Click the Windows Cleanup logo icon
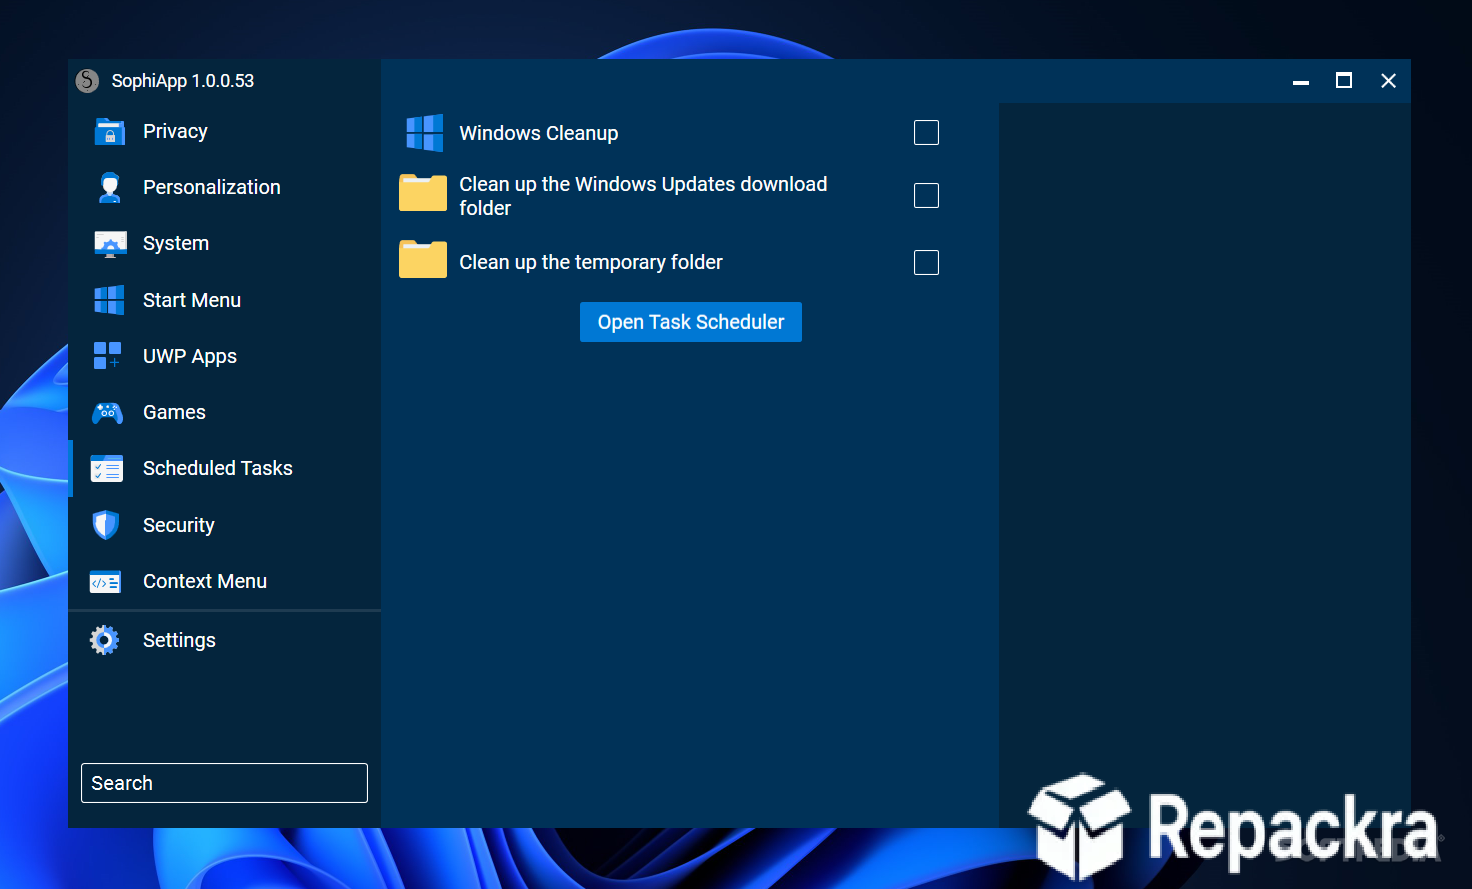 425,133
